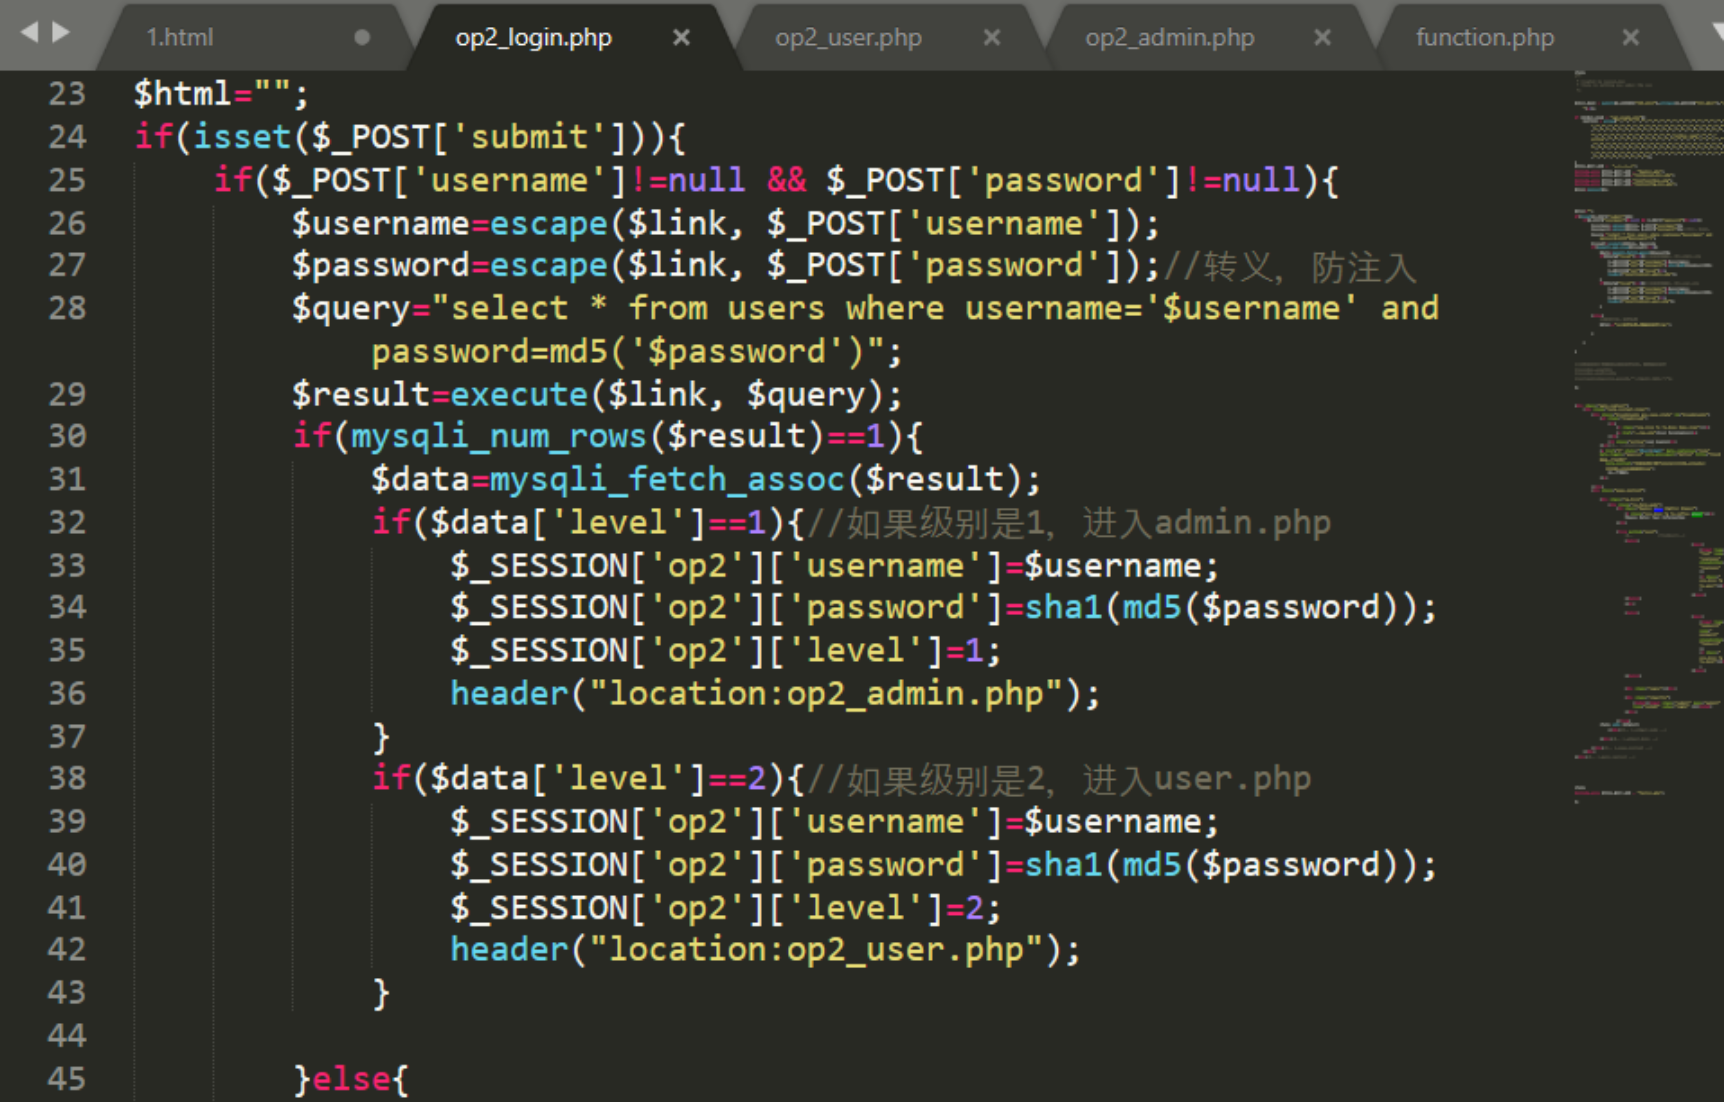Image resolution: width=1724 pixels, height=1102 pixels.
Task: Click the string "location:op2_admin.php"
Action: (x=826, y=693)
